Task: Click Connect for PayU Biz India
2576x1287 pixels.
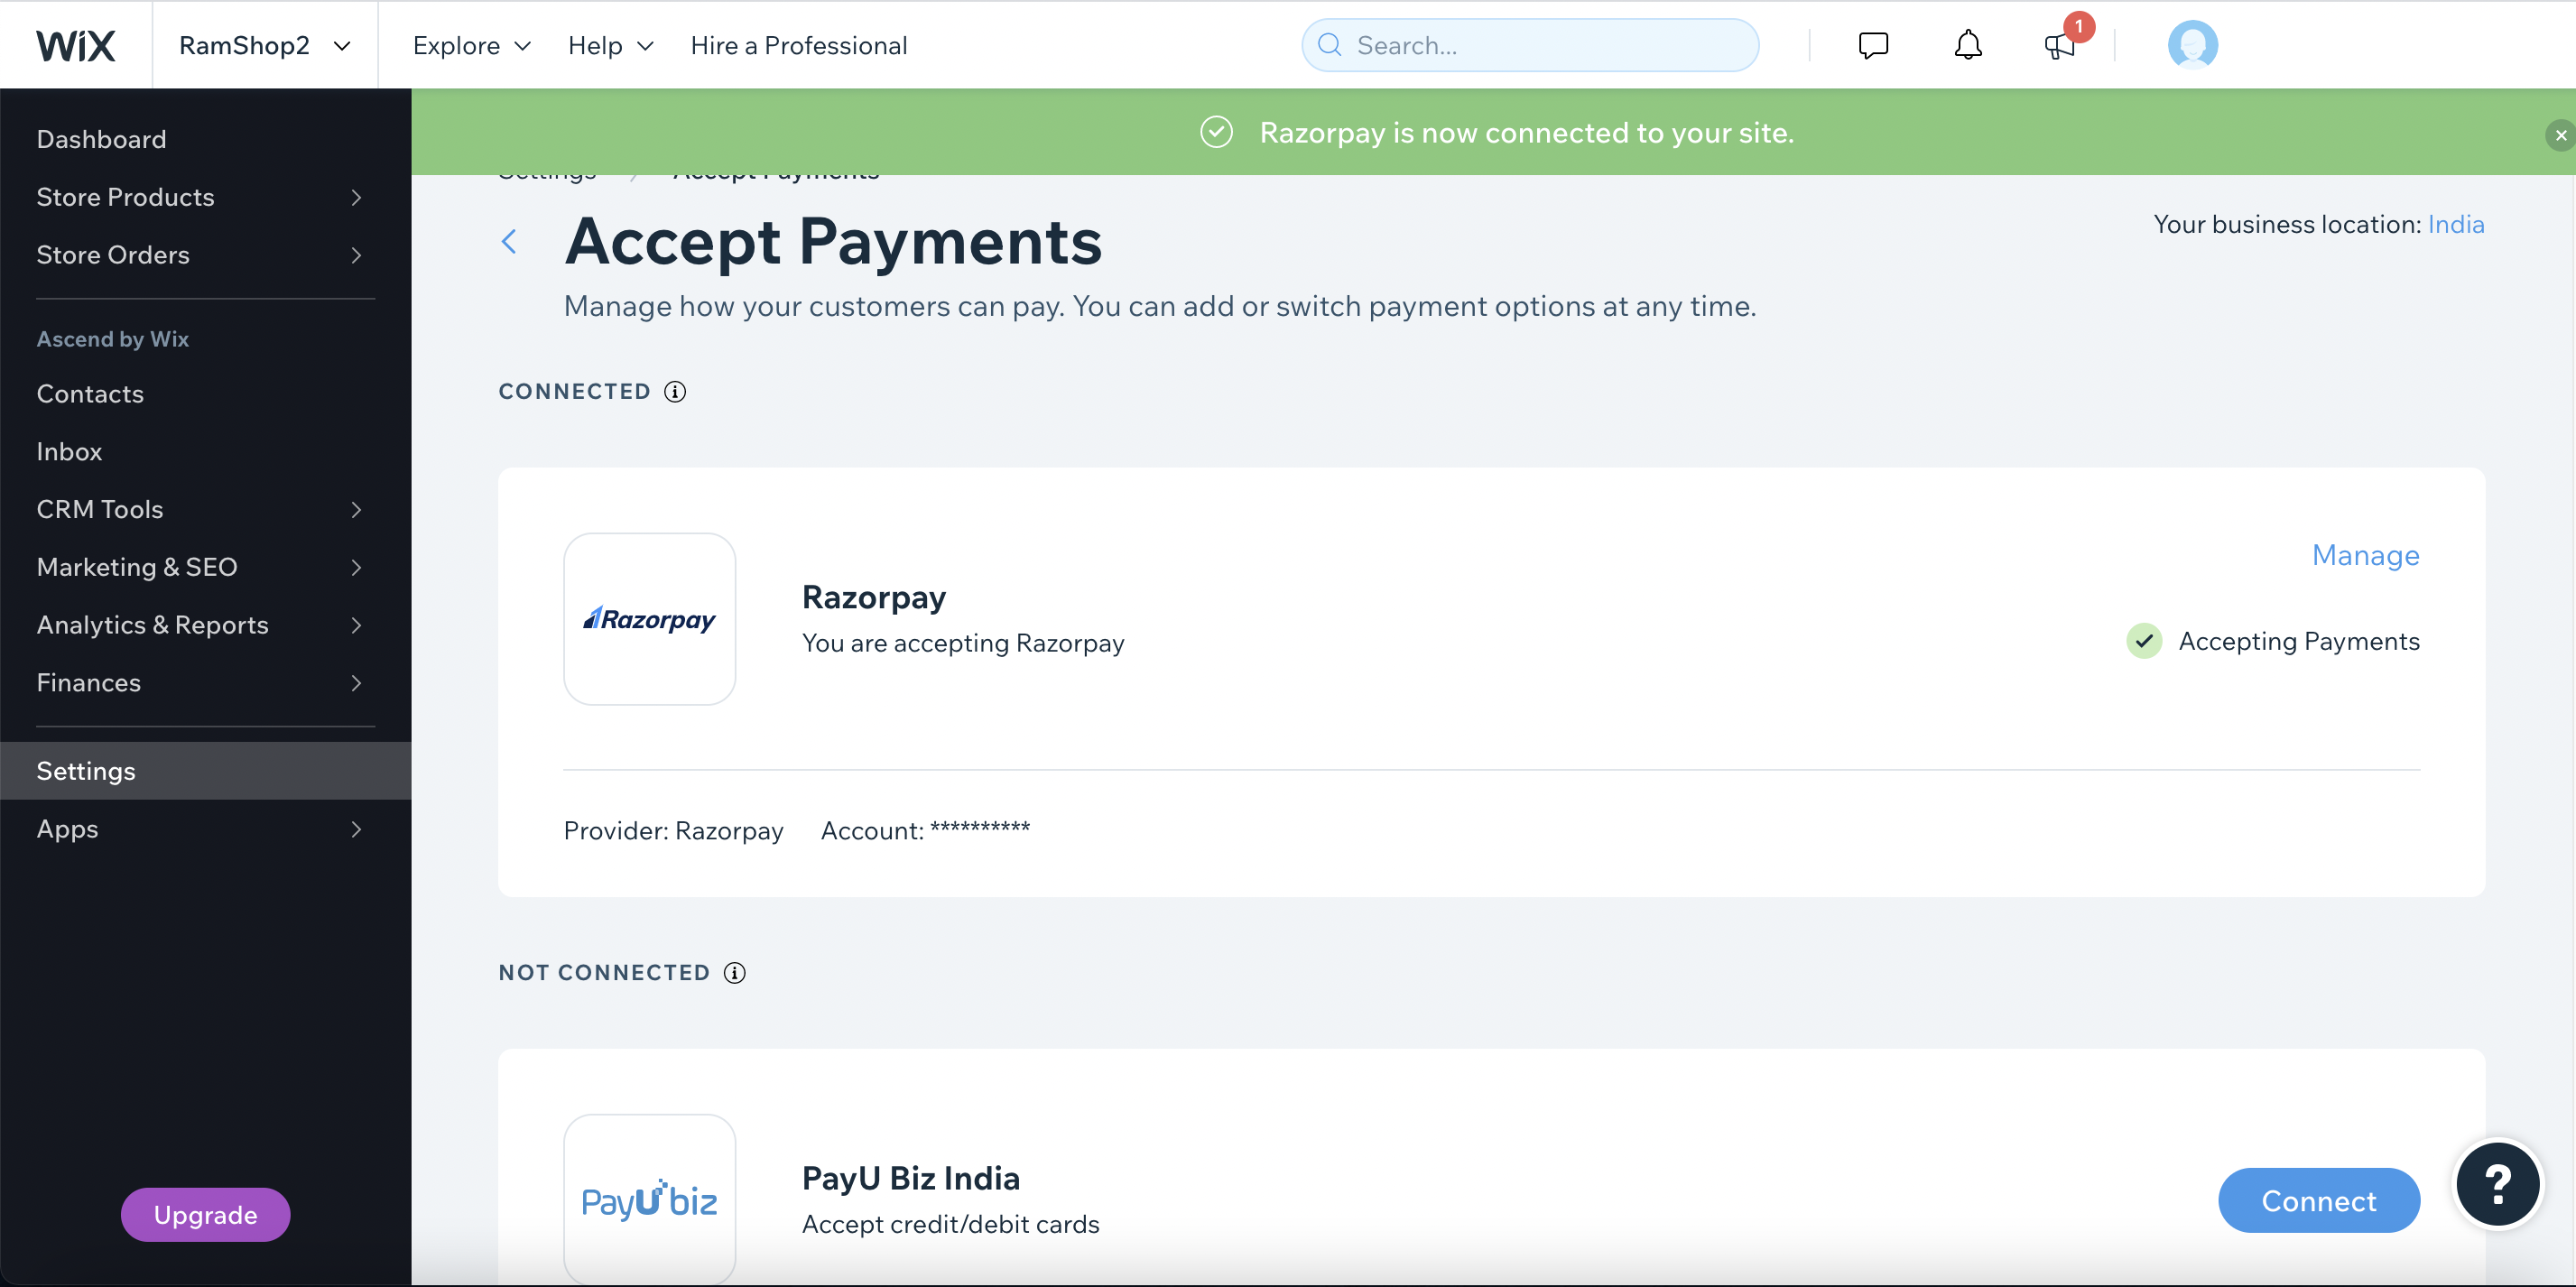Action: [2317, 1201]
